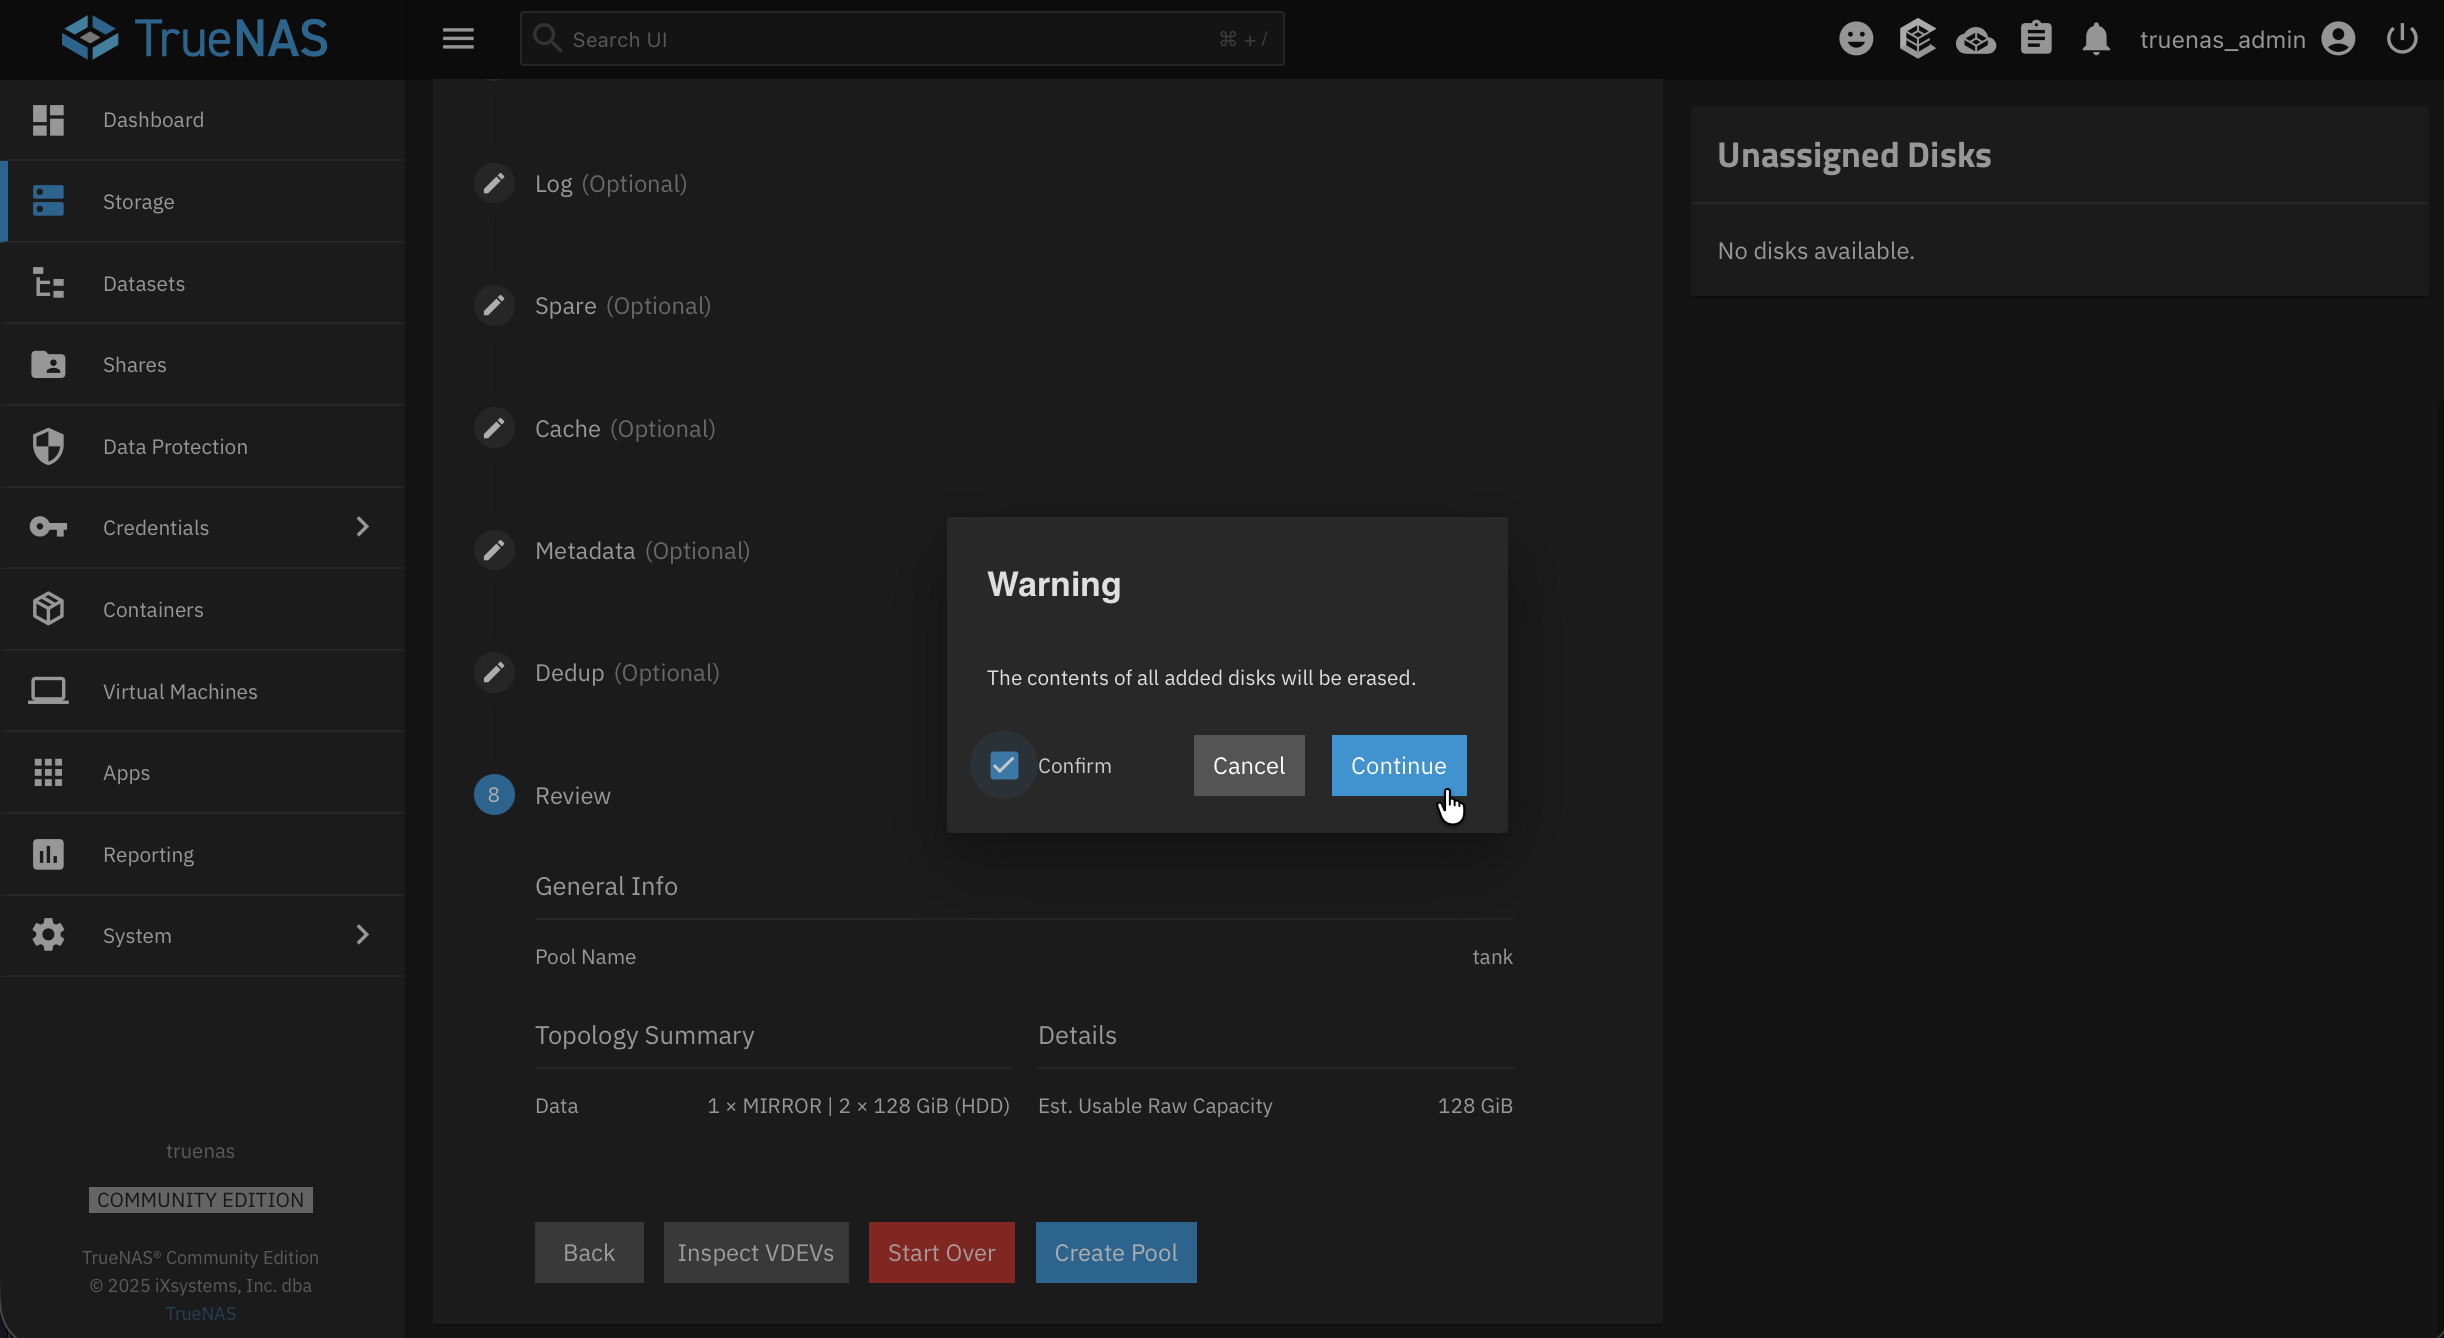Image resolution: width=2444 pixels, height=1338 pixels.
Task: Uncheck the Confirm checkbox in the warning
Action: (1003, 765)
